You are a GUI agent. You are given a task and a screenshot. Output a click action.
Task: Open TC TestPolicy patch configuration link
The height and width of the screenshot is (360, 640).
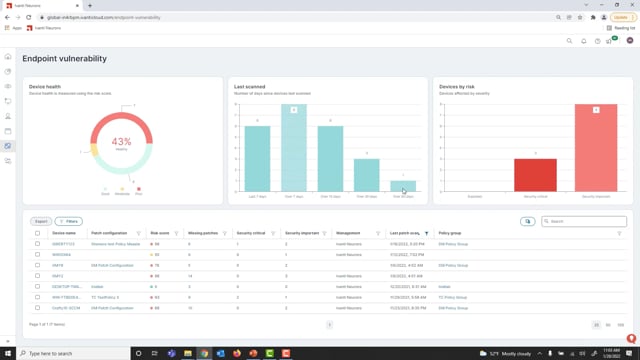105,298
